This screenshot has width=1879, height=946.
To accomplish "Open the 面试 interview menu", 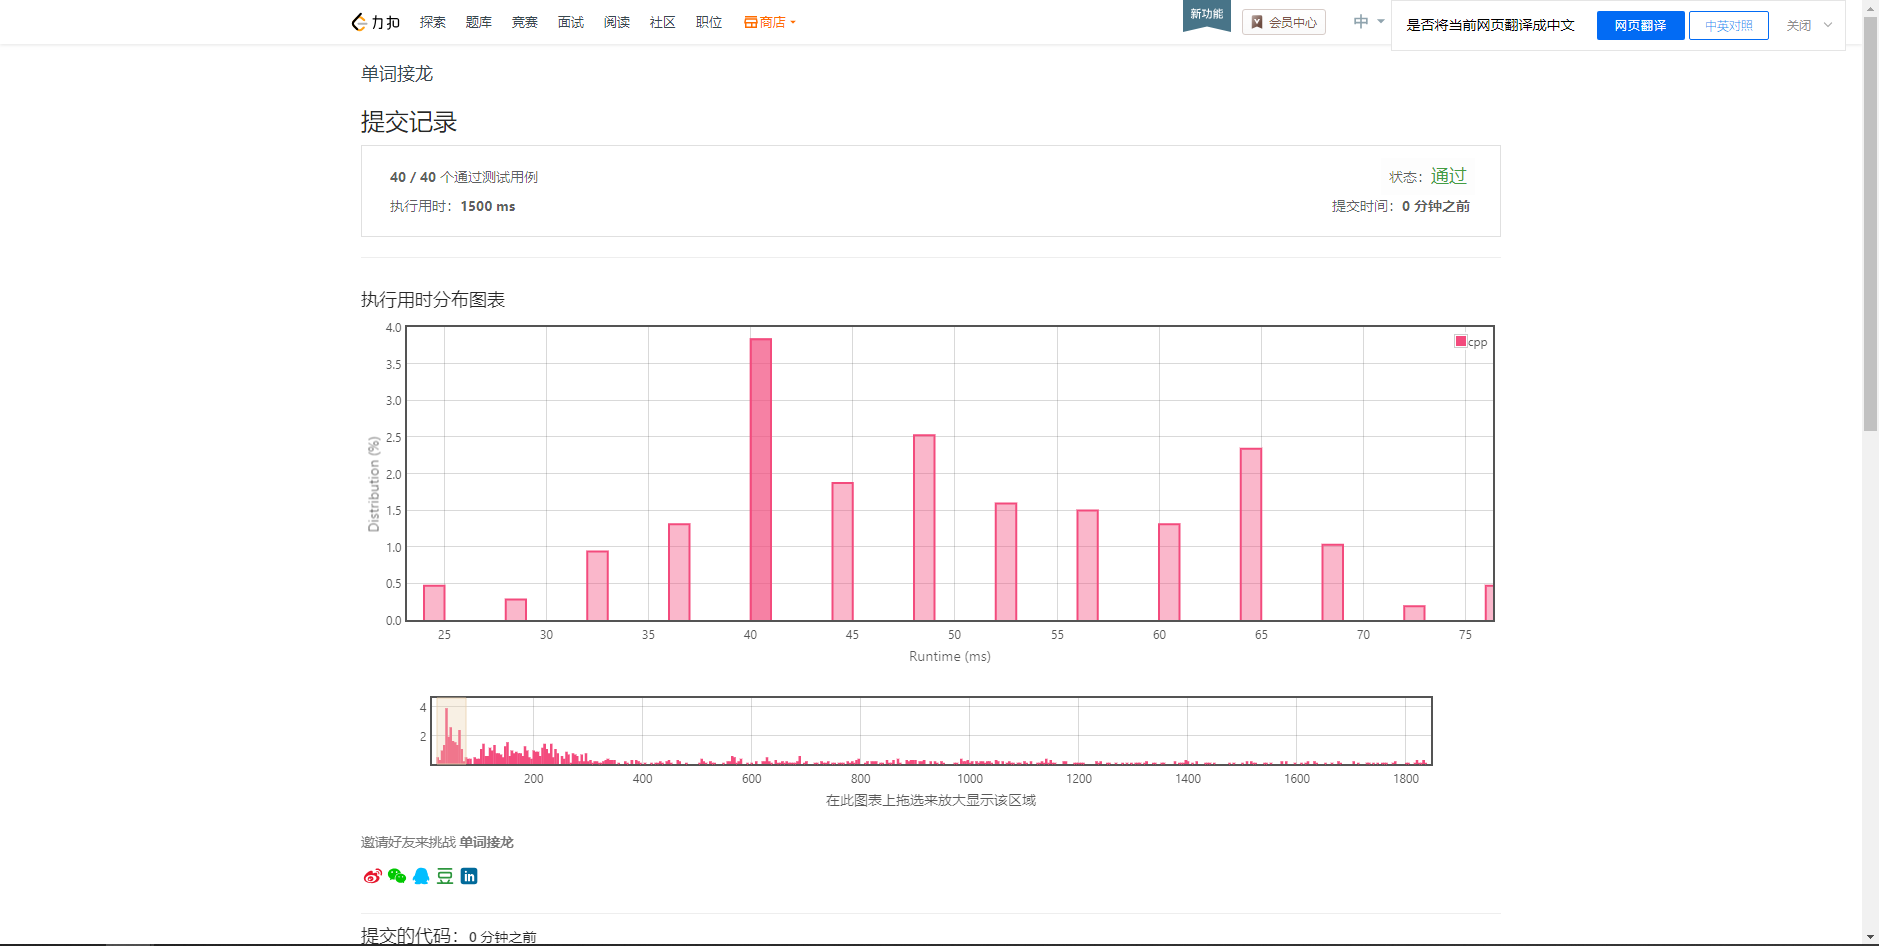I will (571, 22).
